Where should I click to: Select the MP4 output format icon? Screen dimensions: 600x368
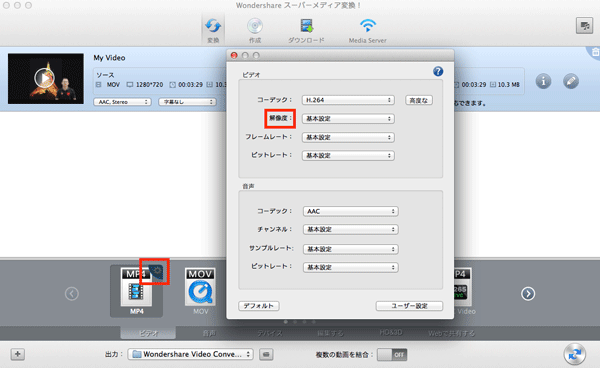pyautogui.click(x=136, y=291)
